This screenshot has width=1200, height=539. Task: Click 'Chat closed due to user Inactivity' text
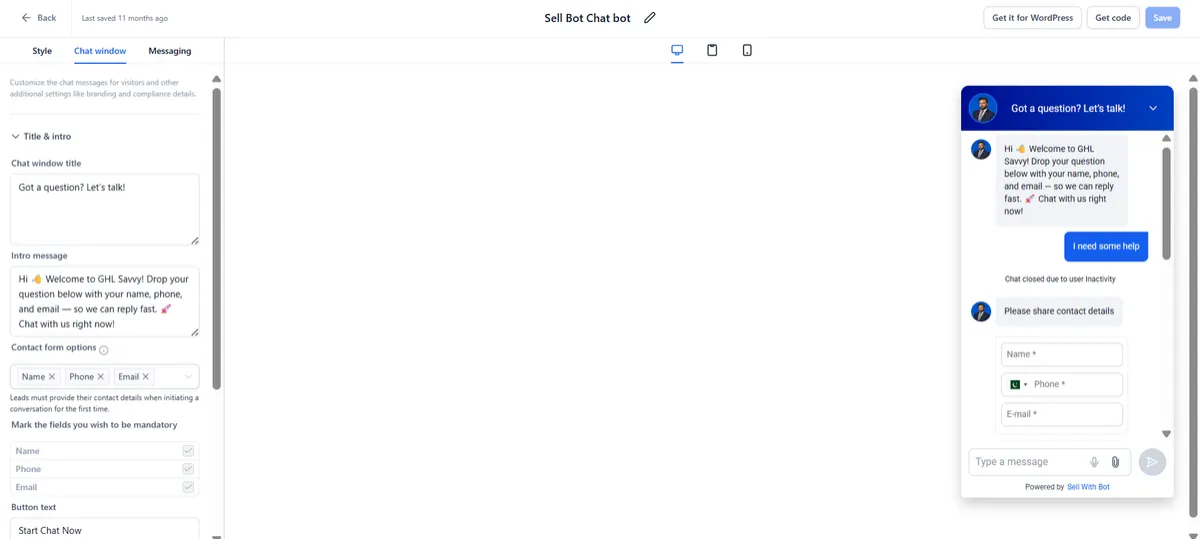(1060, 279)
